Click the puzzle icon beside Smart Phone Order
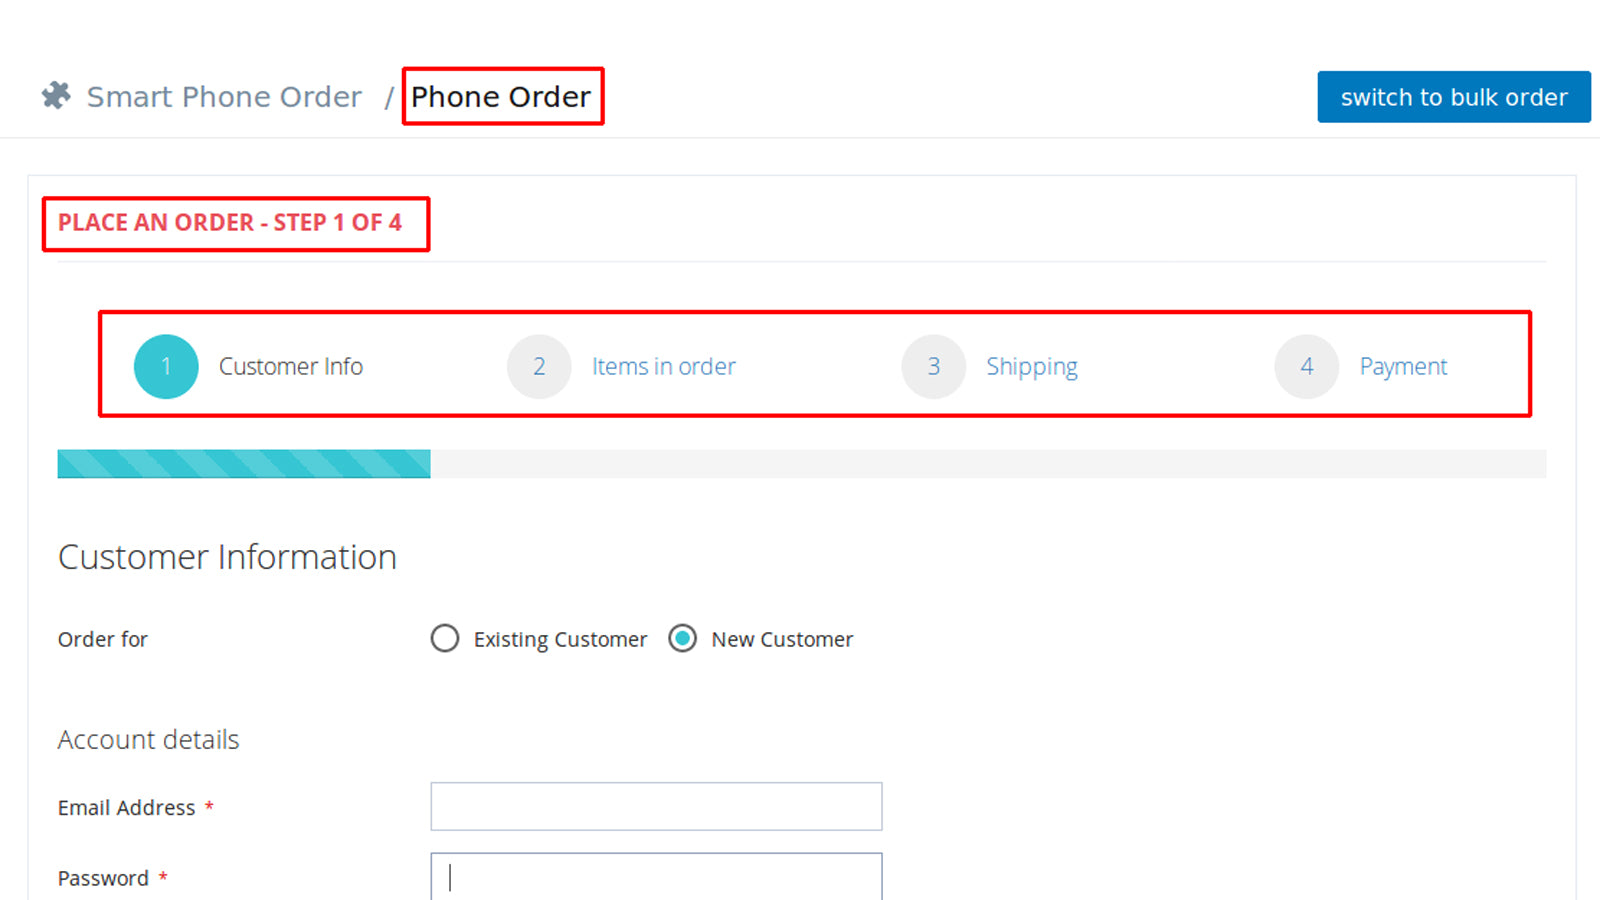Screen dimensions: 1600x900 (56, 95)
